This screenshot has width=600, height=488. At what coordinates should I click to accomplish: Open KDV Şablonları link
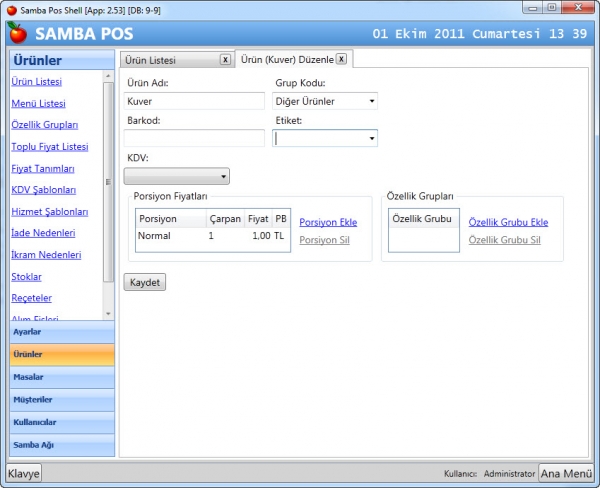click(x=44, y=190)
